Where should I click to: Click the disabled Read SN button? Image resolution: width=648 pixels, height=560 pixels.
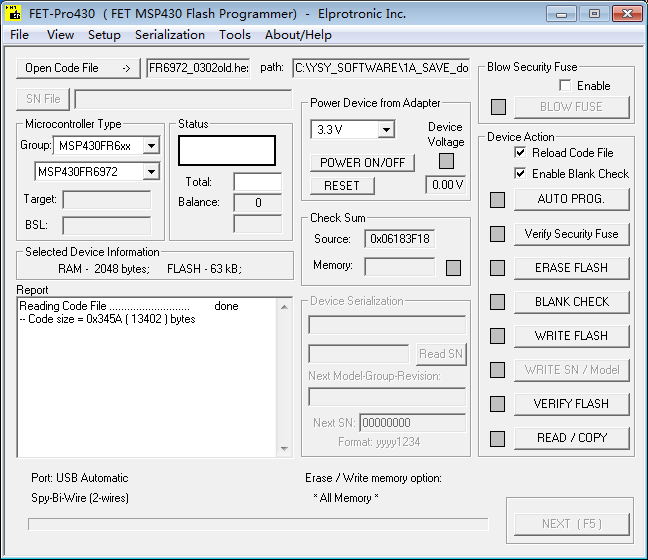441,354
